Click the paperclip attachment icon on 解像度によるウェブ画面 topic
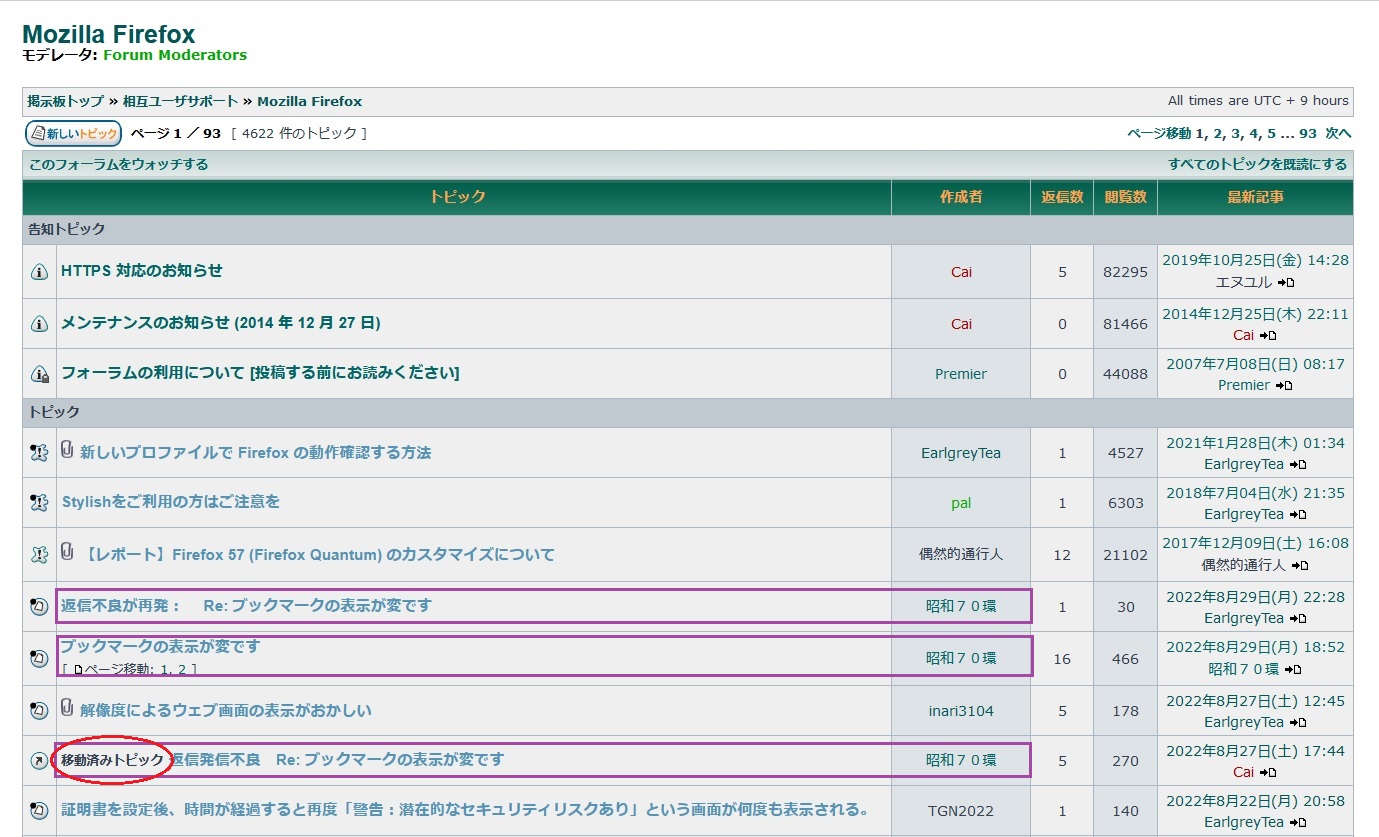The height and width of the screenshot is (837, 1379). (x=67, y=708)
